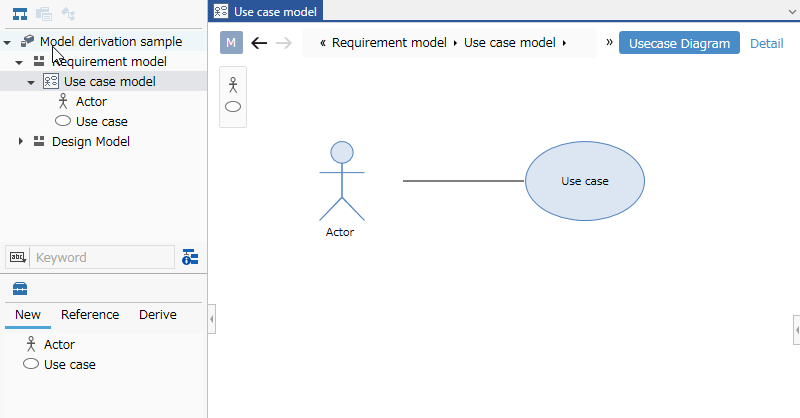The width and height of the screenshot is (800, 418).
Task: Click the greyed arrows toolbar icon
Action: click(x=68, y=14)
